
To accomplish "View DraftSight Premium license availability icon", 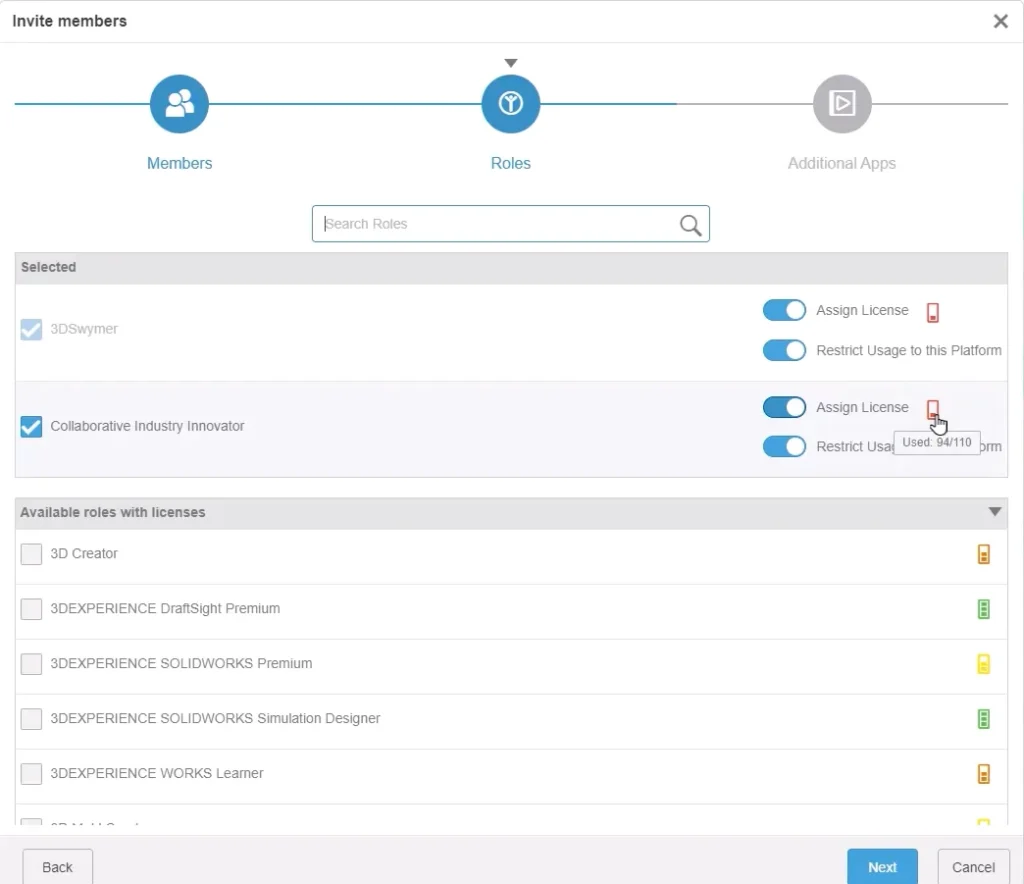I will tap(984, 608).
